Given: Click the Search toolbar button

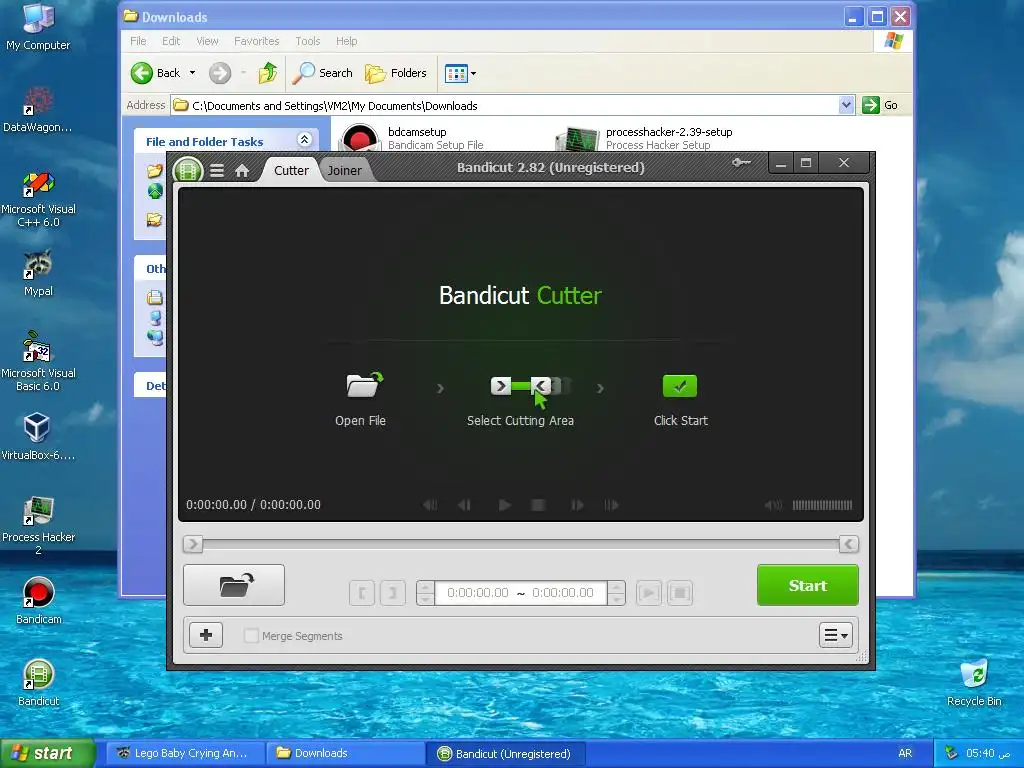Looking at the screenshot, I should click(322, 73).
